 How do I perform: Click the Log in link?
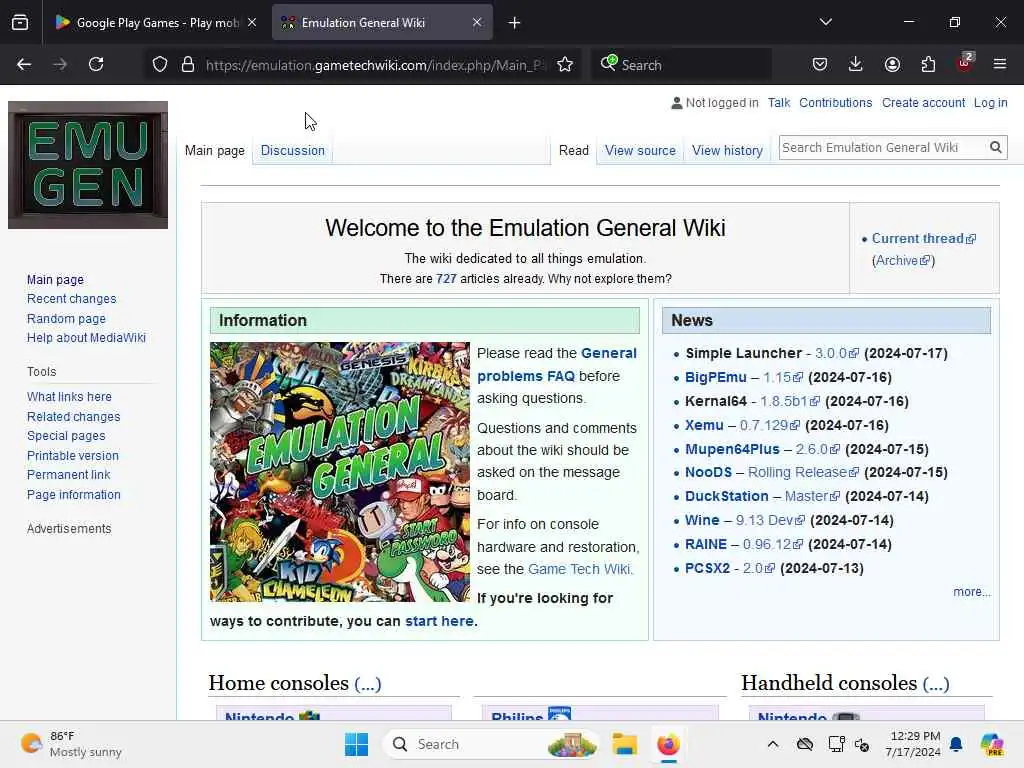pyautogui.click(x=990, y=103)
